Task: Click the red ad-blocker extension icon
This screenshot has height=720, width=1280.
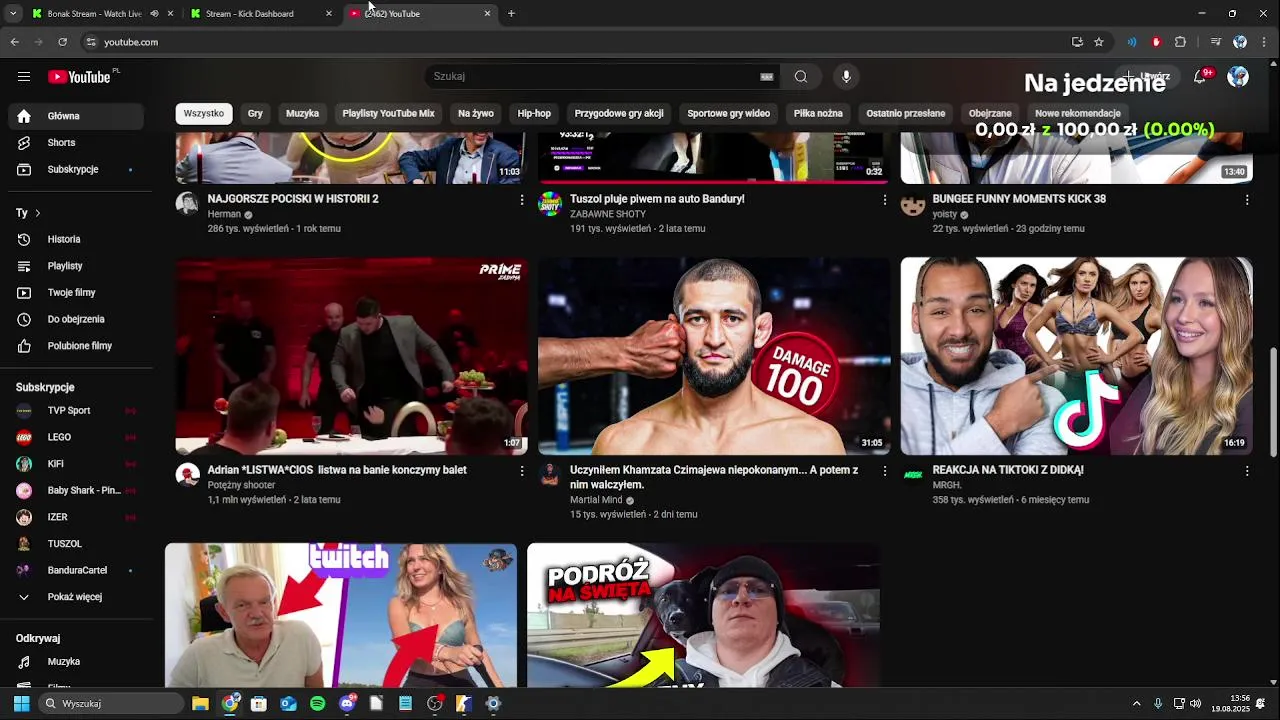Action: [x=1156, y=42]
